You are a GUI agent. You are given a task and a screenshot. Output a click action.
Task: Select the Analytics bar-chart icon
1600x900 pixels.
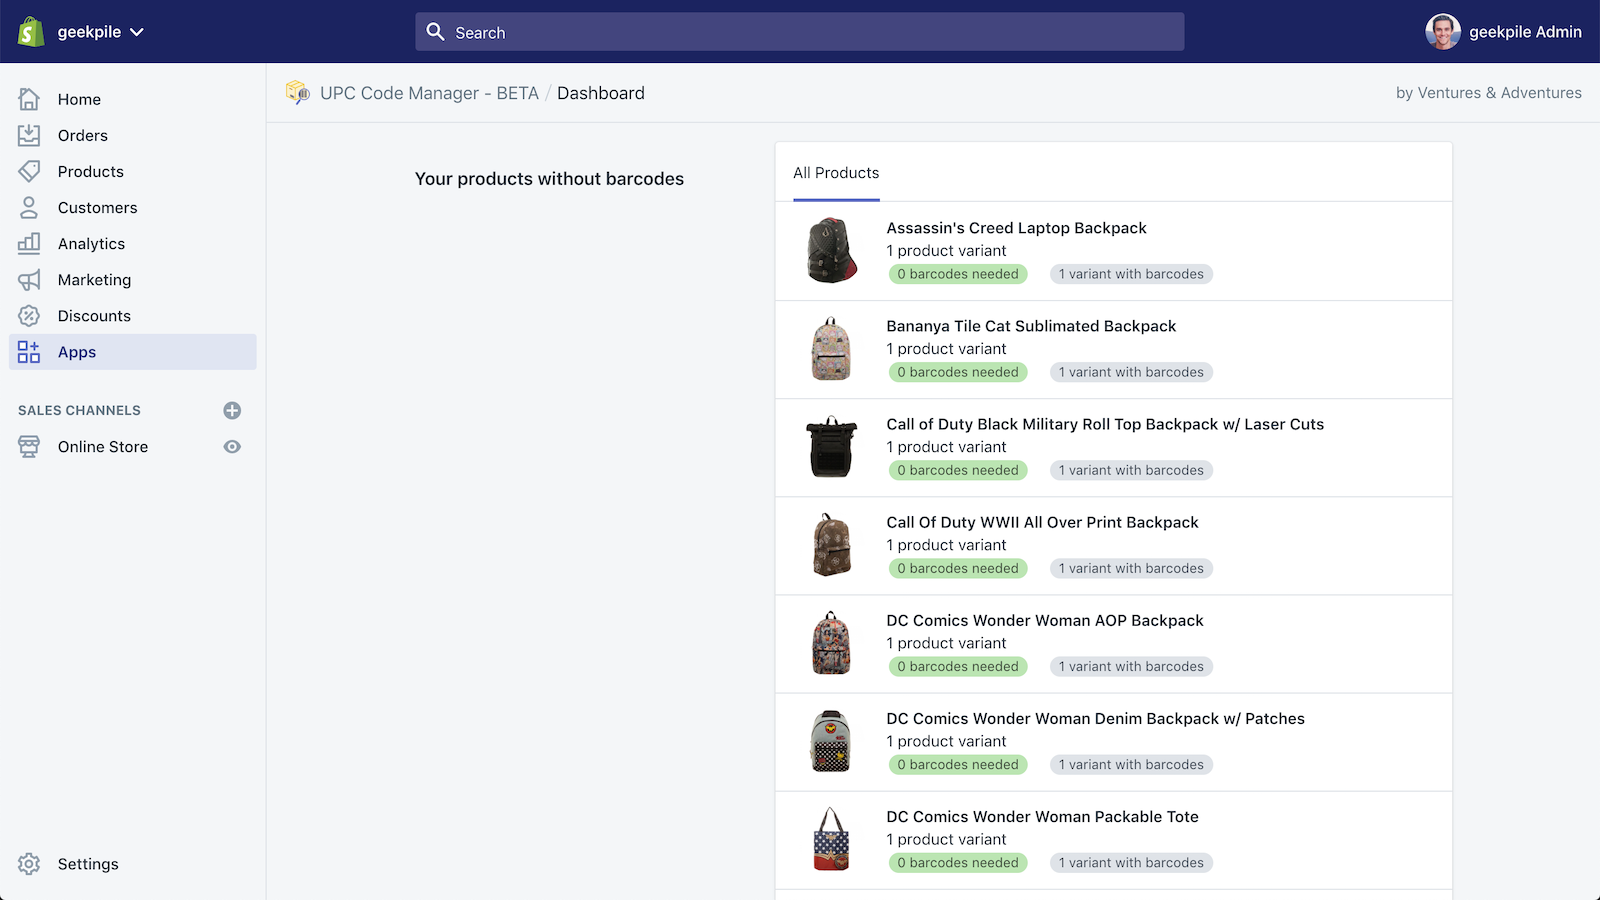pos(29,243)
